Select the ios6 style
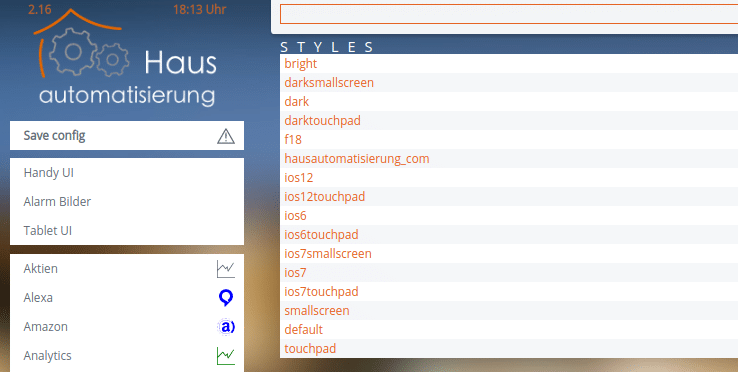 [x=295, y=216]
